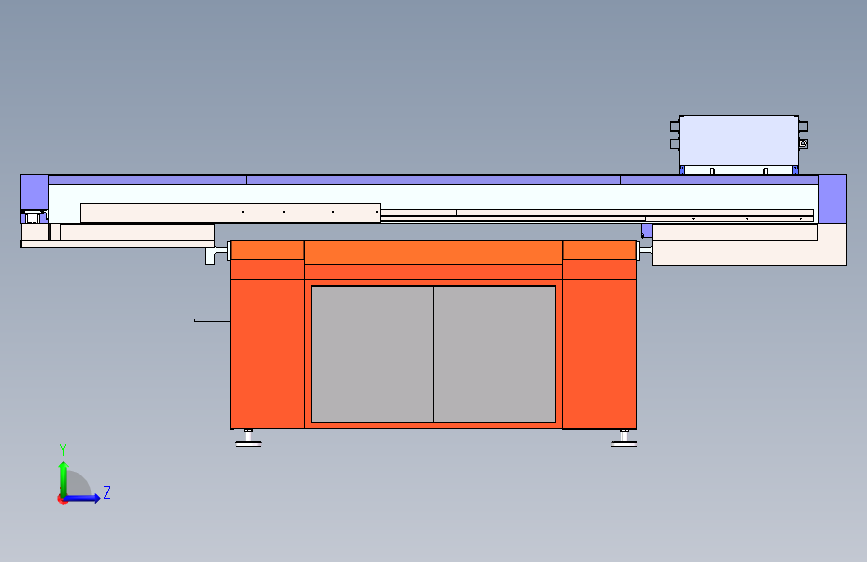The height and width of the screenshot is (562, 867).
Task: Click the green Y axis arrow of the triad
Action: click(63, 478)
